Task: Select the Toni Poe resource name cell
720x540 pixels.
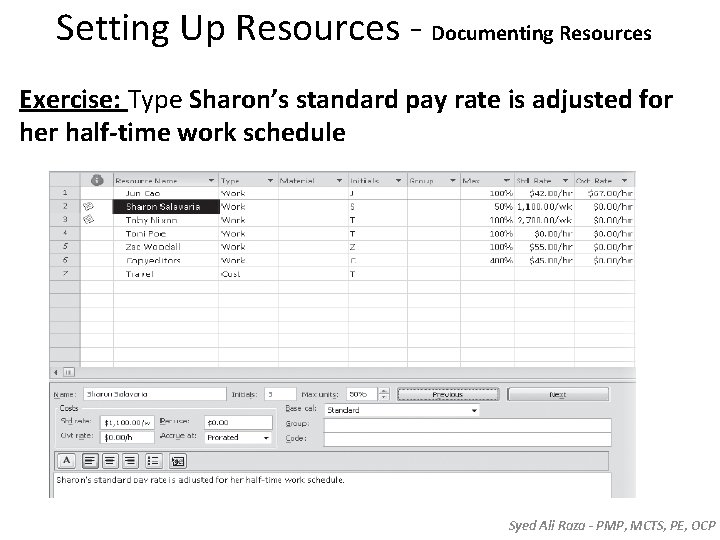Action: [x=166, y=233]
